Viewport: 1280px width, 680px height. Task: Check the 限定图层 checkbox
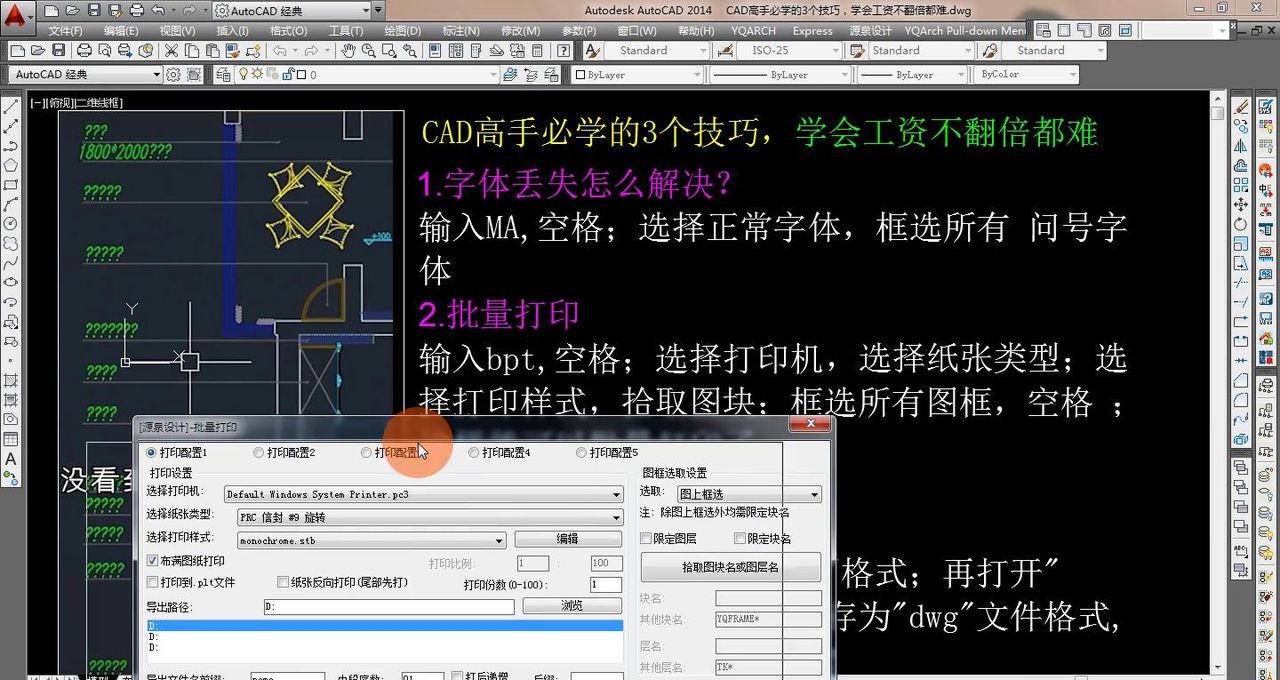point(645,538)
